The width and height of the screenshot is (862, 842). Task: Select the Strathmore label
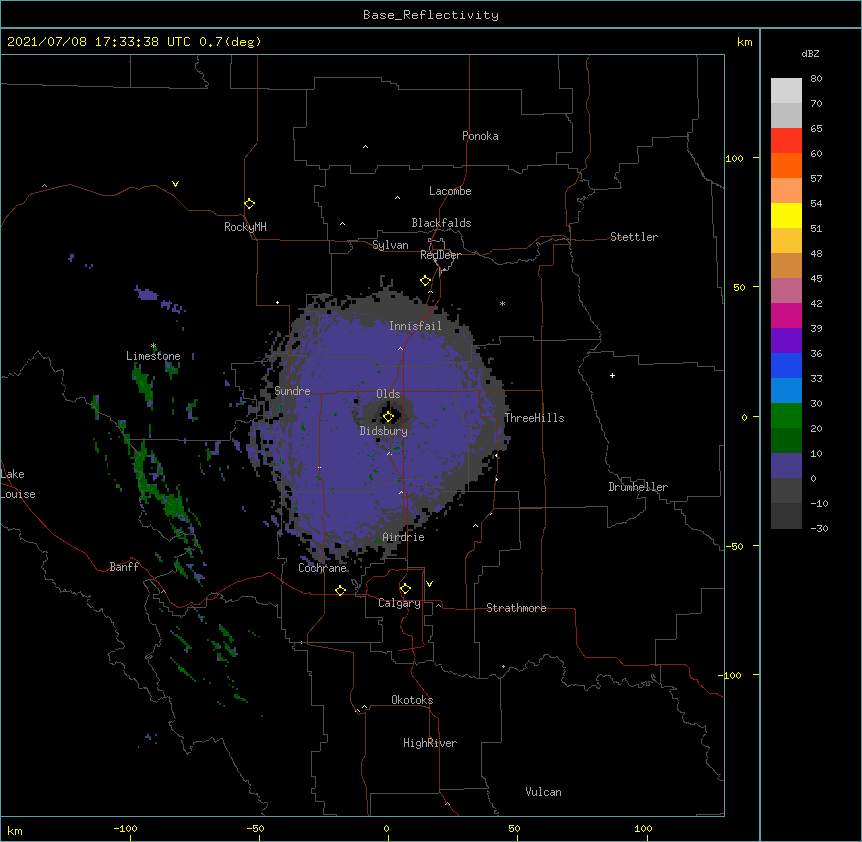coord(516,608)
